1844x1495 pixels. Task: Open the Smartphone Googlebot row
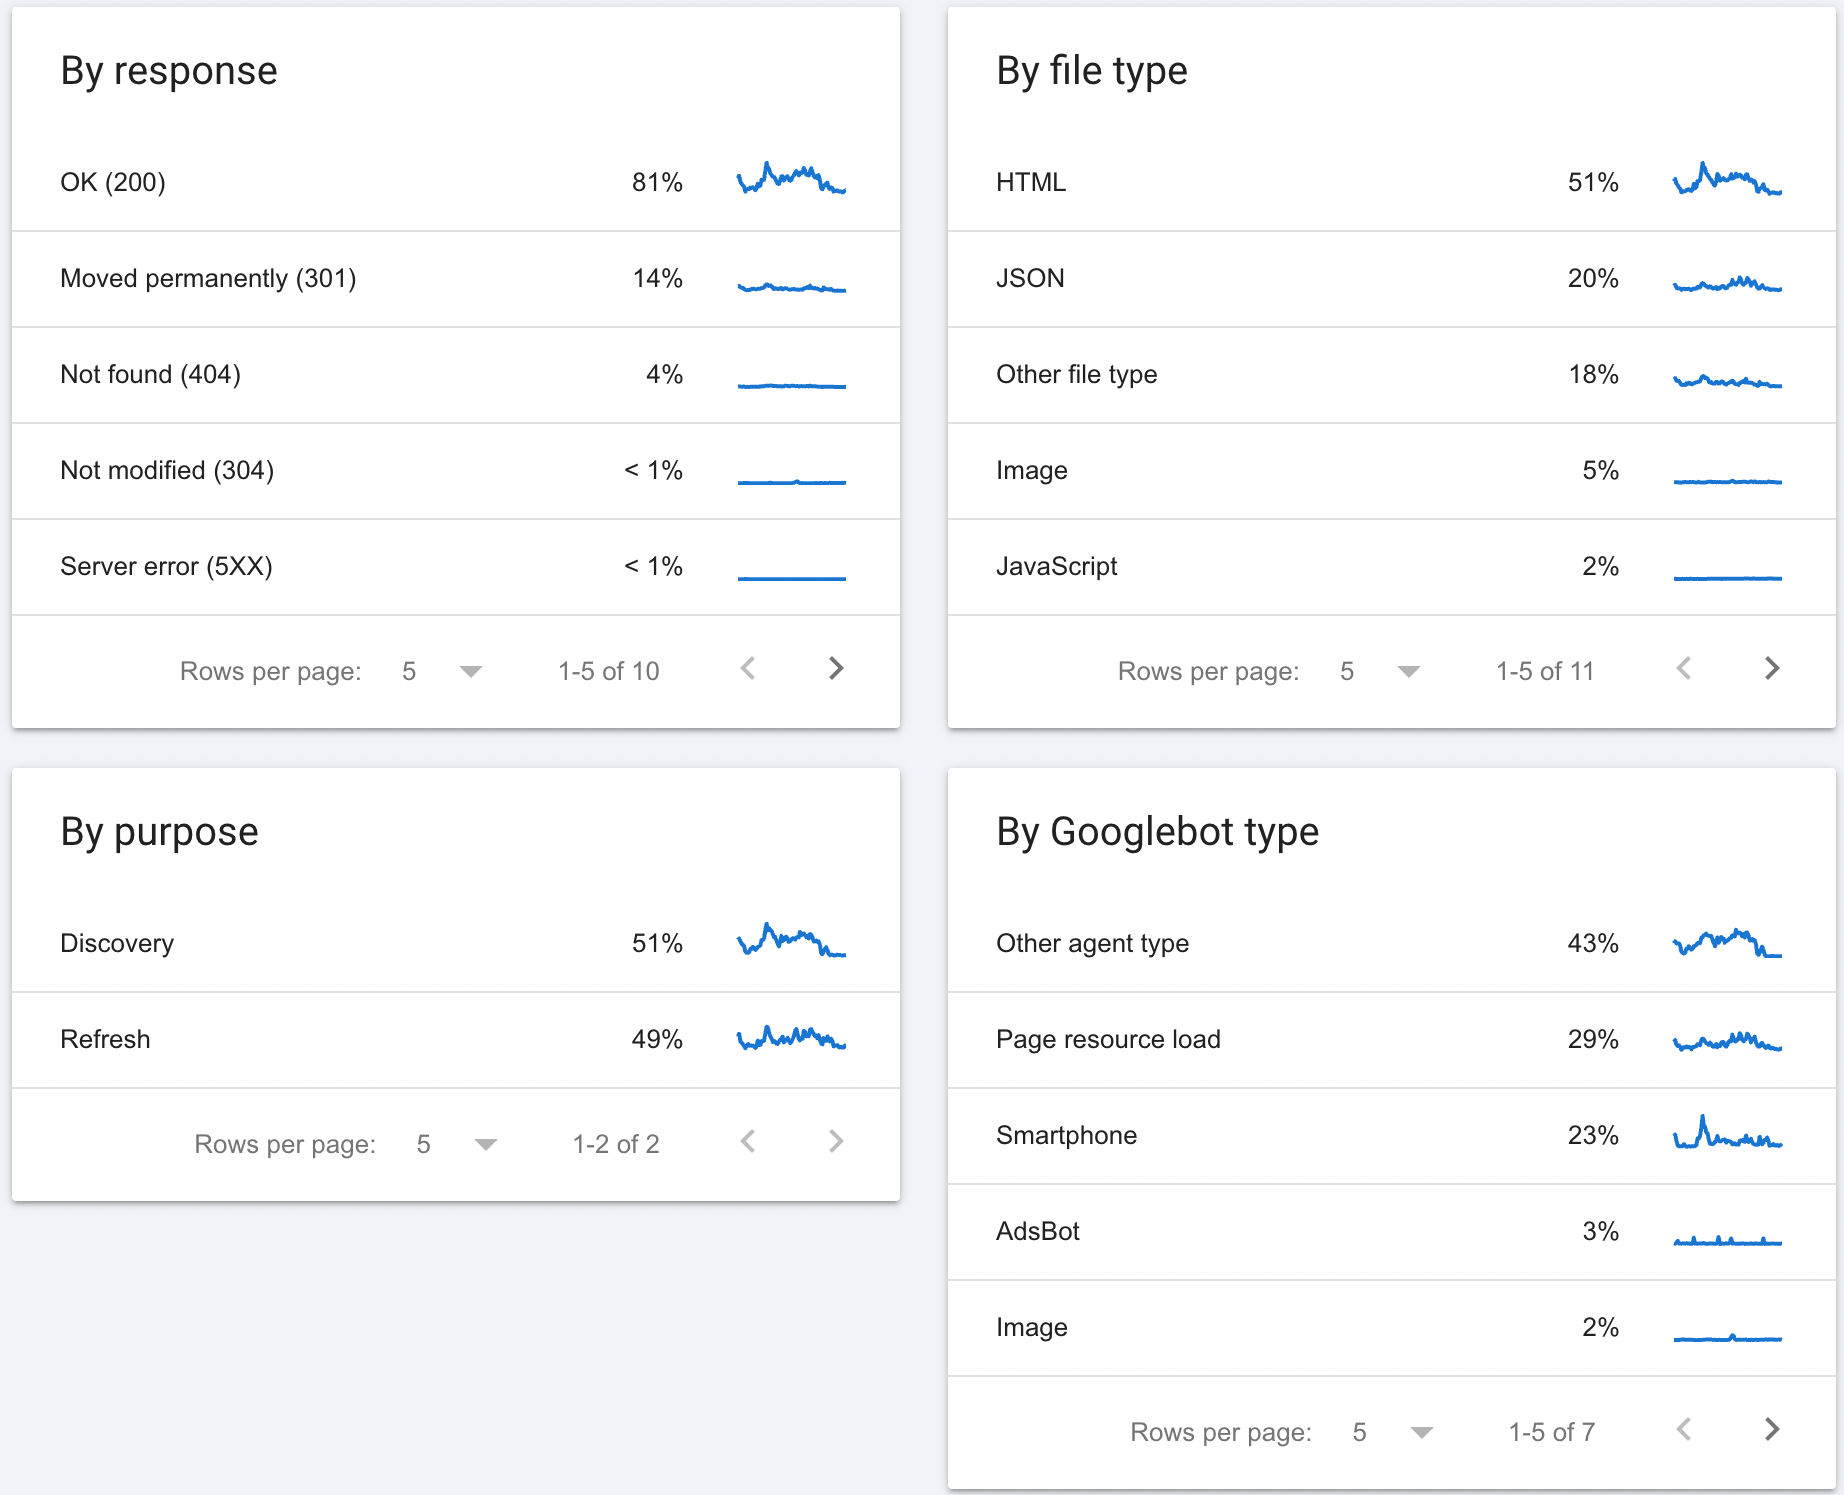click(1392, 1136)
